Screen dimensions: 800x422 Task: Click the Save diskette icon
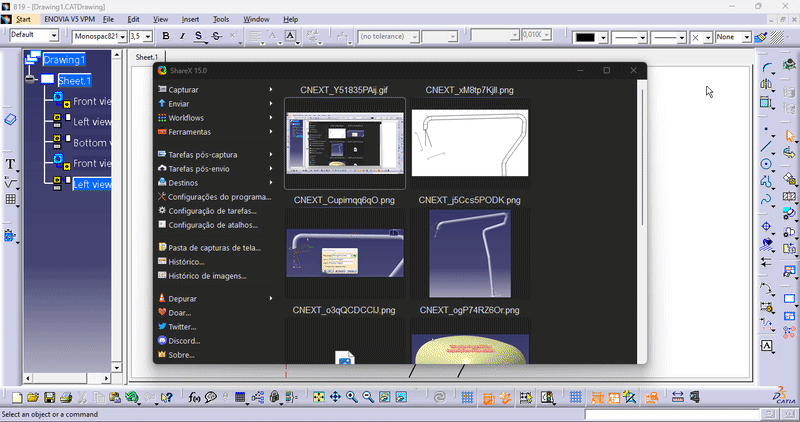tap(49, 398)
